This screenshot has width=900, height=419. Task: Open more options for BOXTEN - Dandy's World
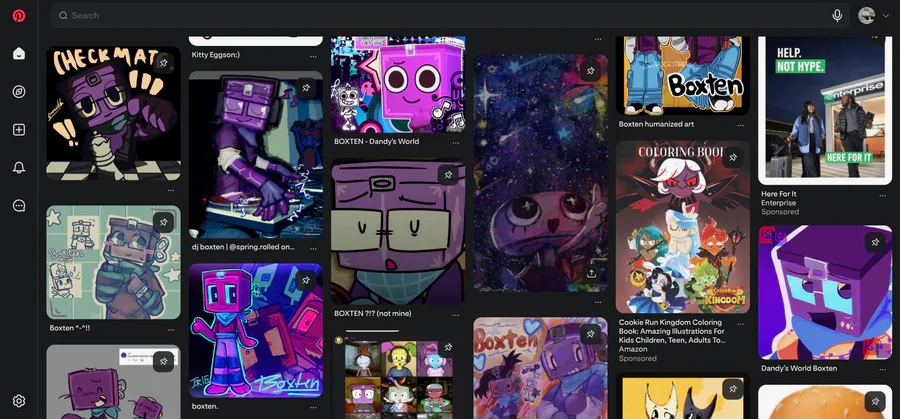pos(456,143)
